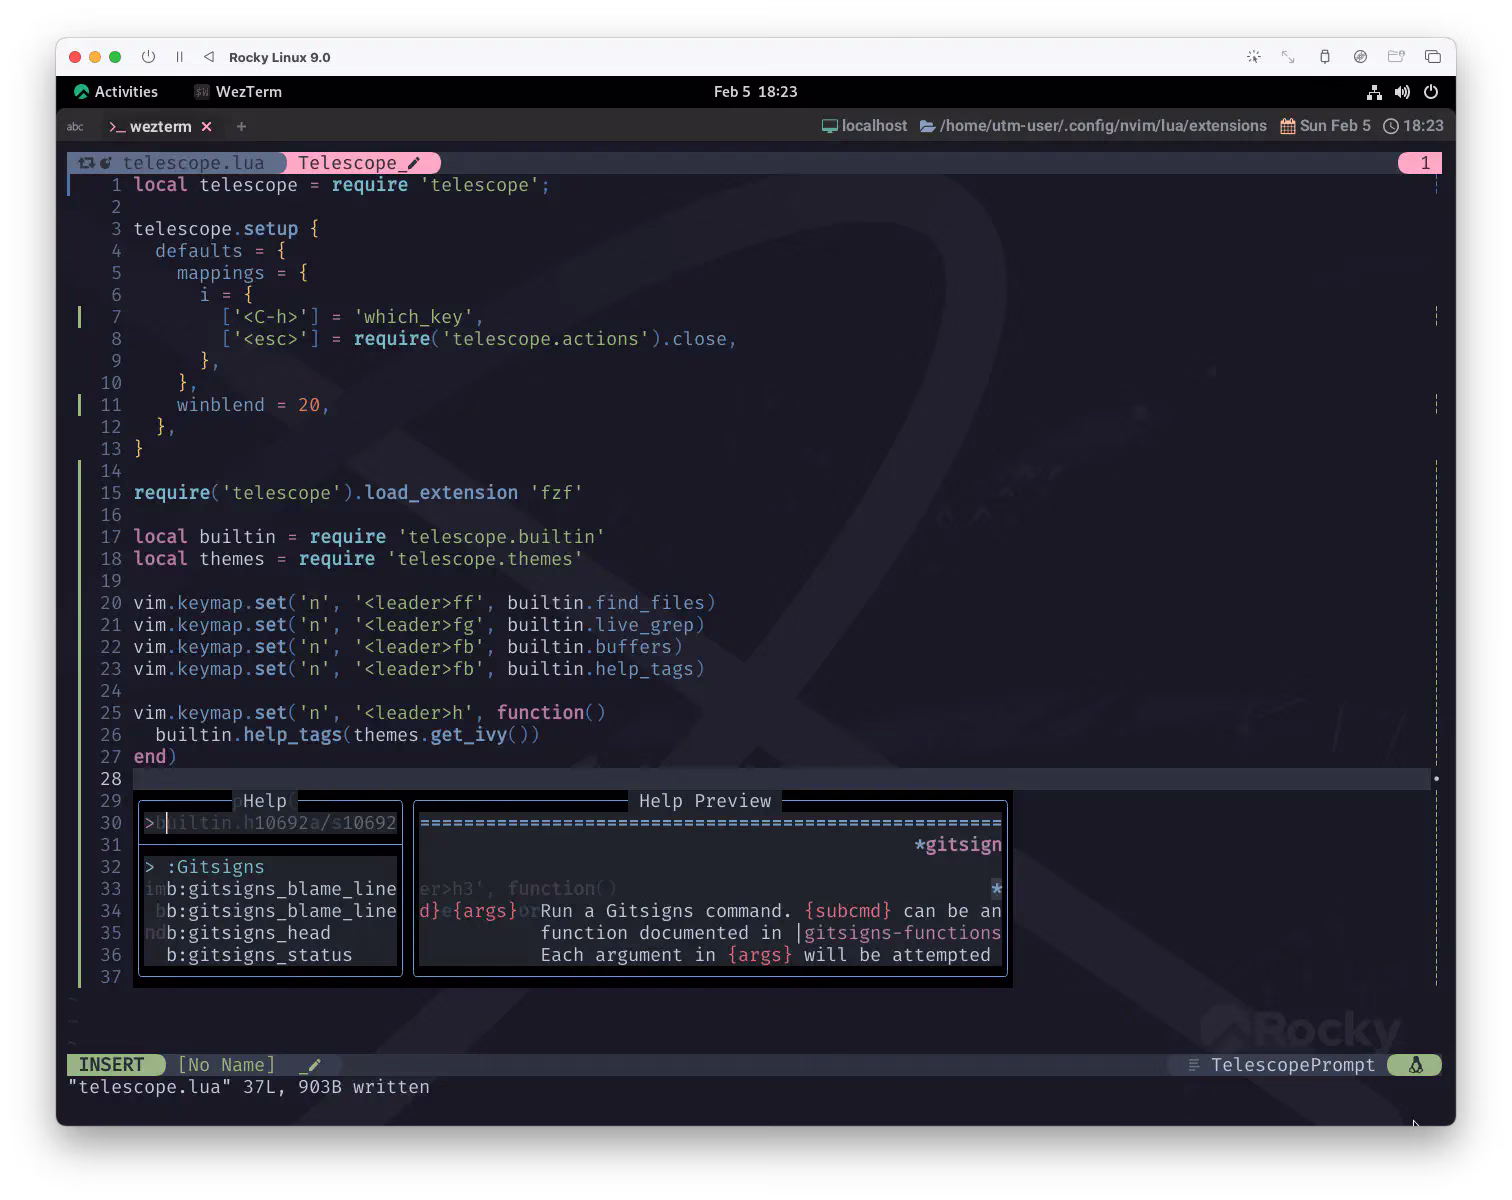1512x1200 pixels.
Task: Click the *gitsign tag in Help Preview
Action: [x=958, y=845]
